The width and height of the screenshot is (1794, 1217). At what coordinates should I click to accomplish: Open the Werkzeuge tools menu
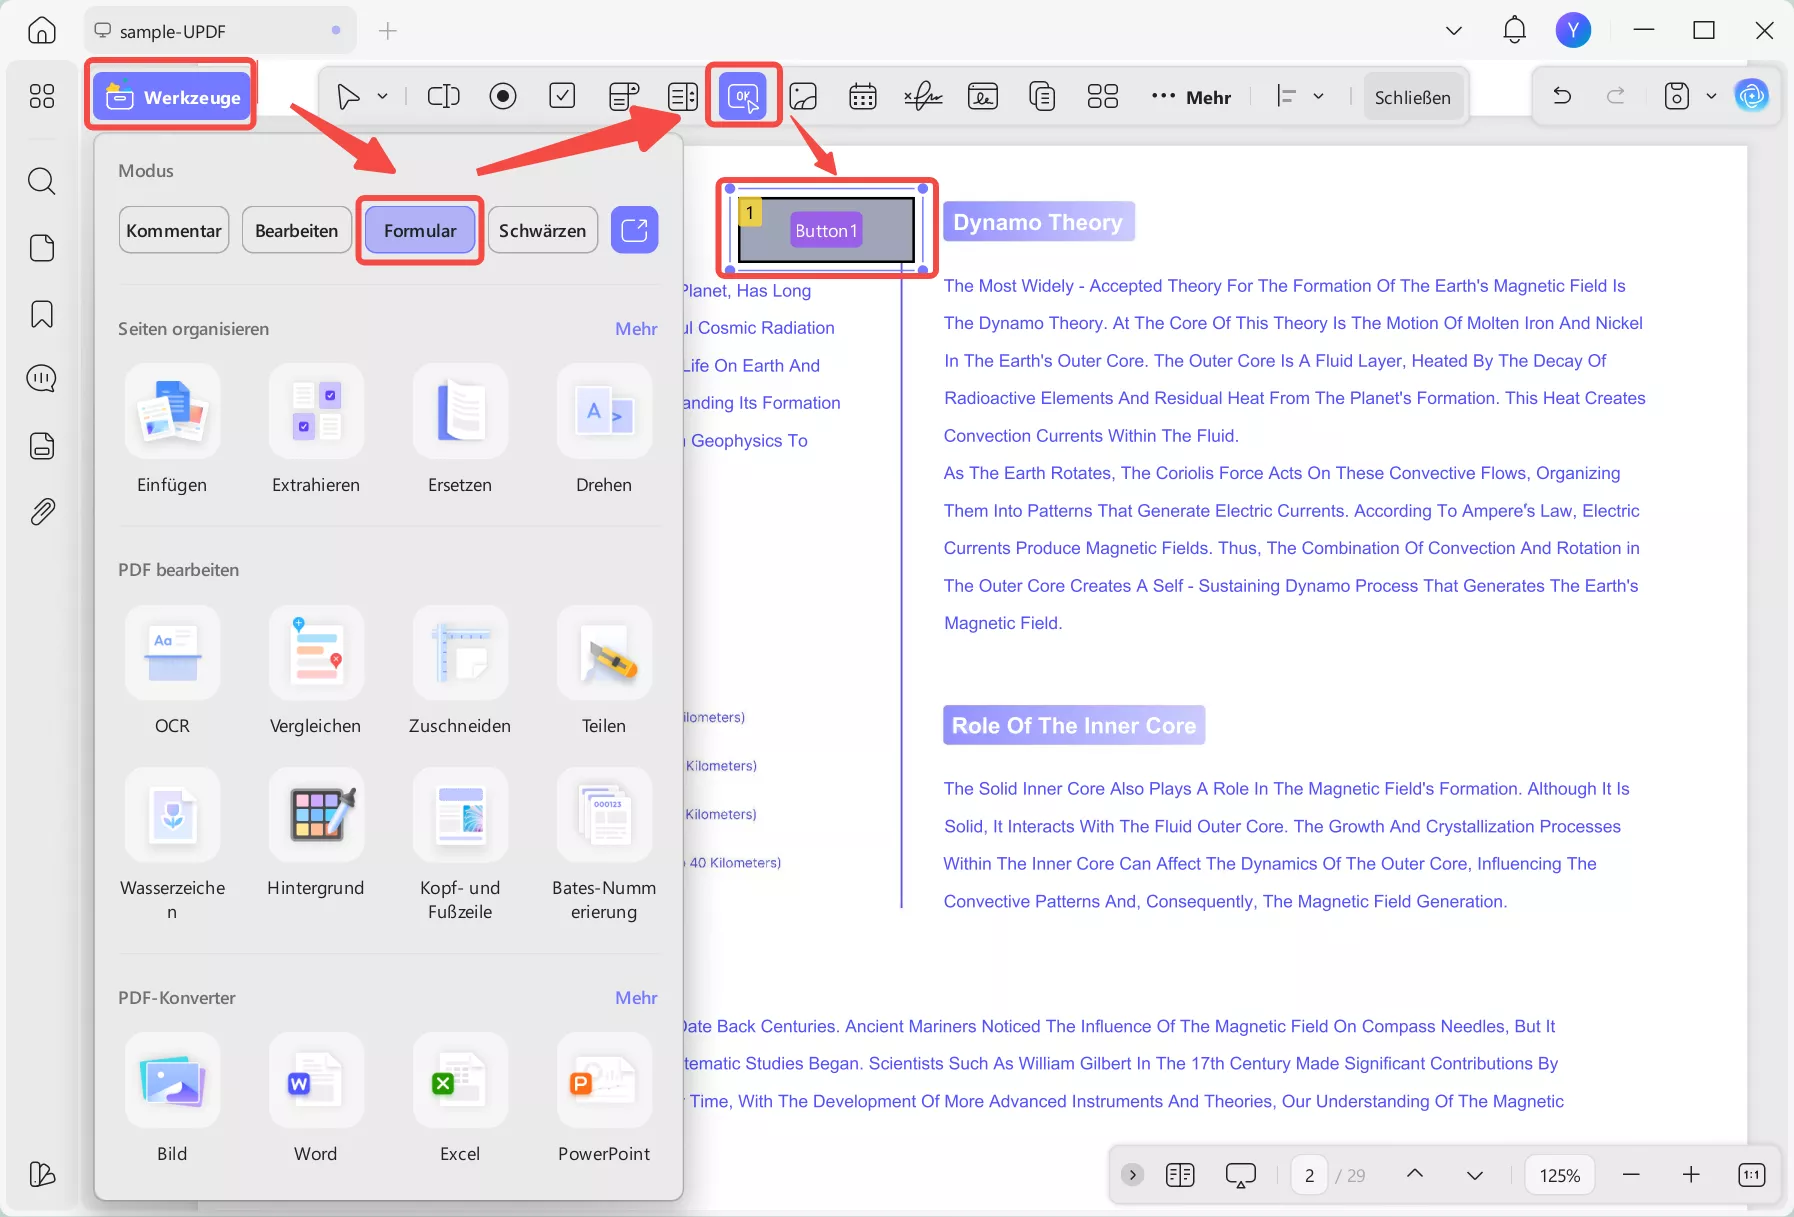coord(172,97)
